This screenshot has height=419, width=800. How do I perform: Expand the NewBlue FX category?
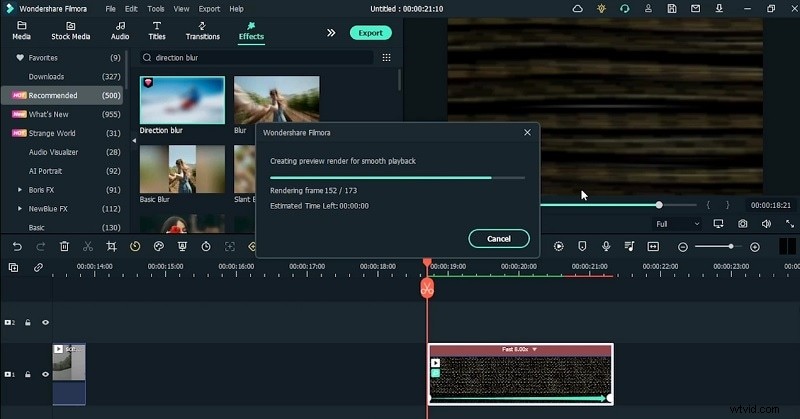point(20,209)
